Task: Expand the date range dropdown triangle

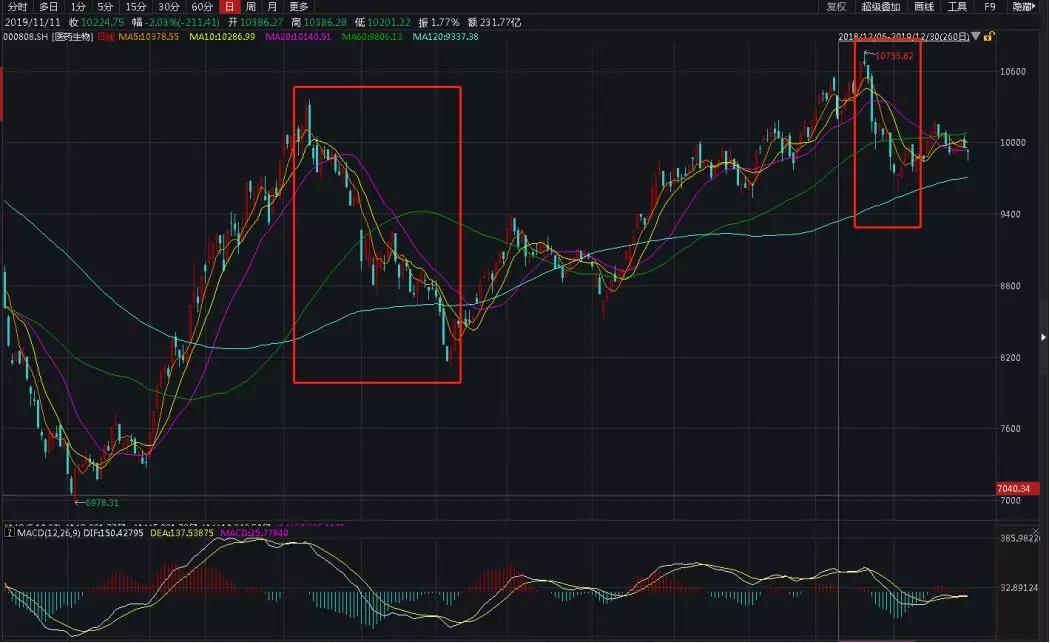Action: tap(976, 36)
